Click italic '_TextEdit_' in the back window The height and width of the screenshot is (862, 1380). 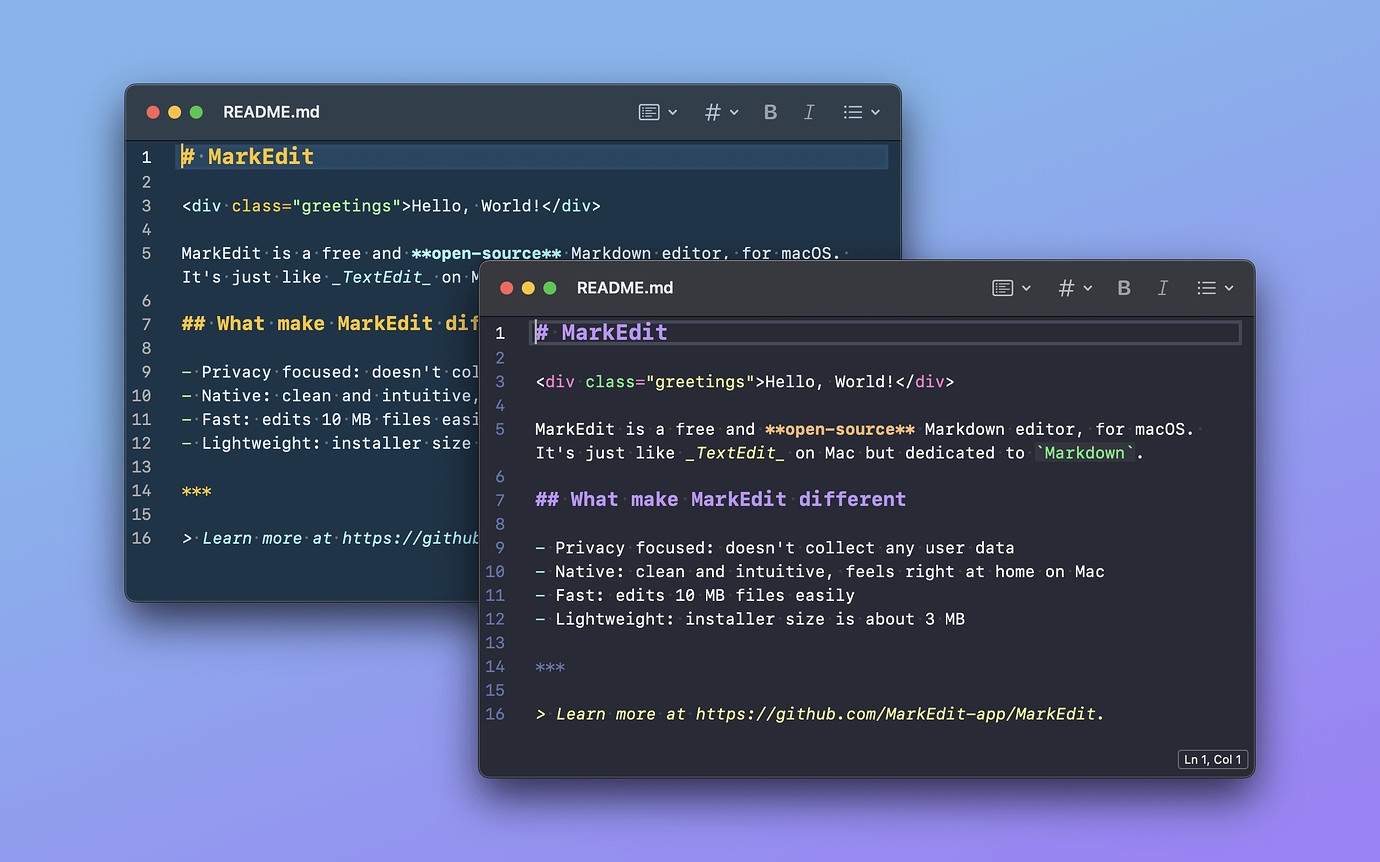coord(381,277)
